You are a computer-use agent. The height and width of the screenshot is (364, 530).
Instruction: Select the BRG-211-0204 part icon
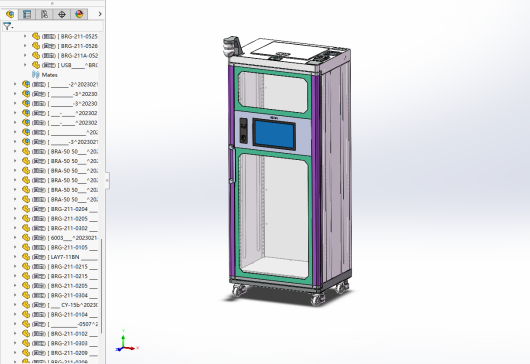[26, 209]
